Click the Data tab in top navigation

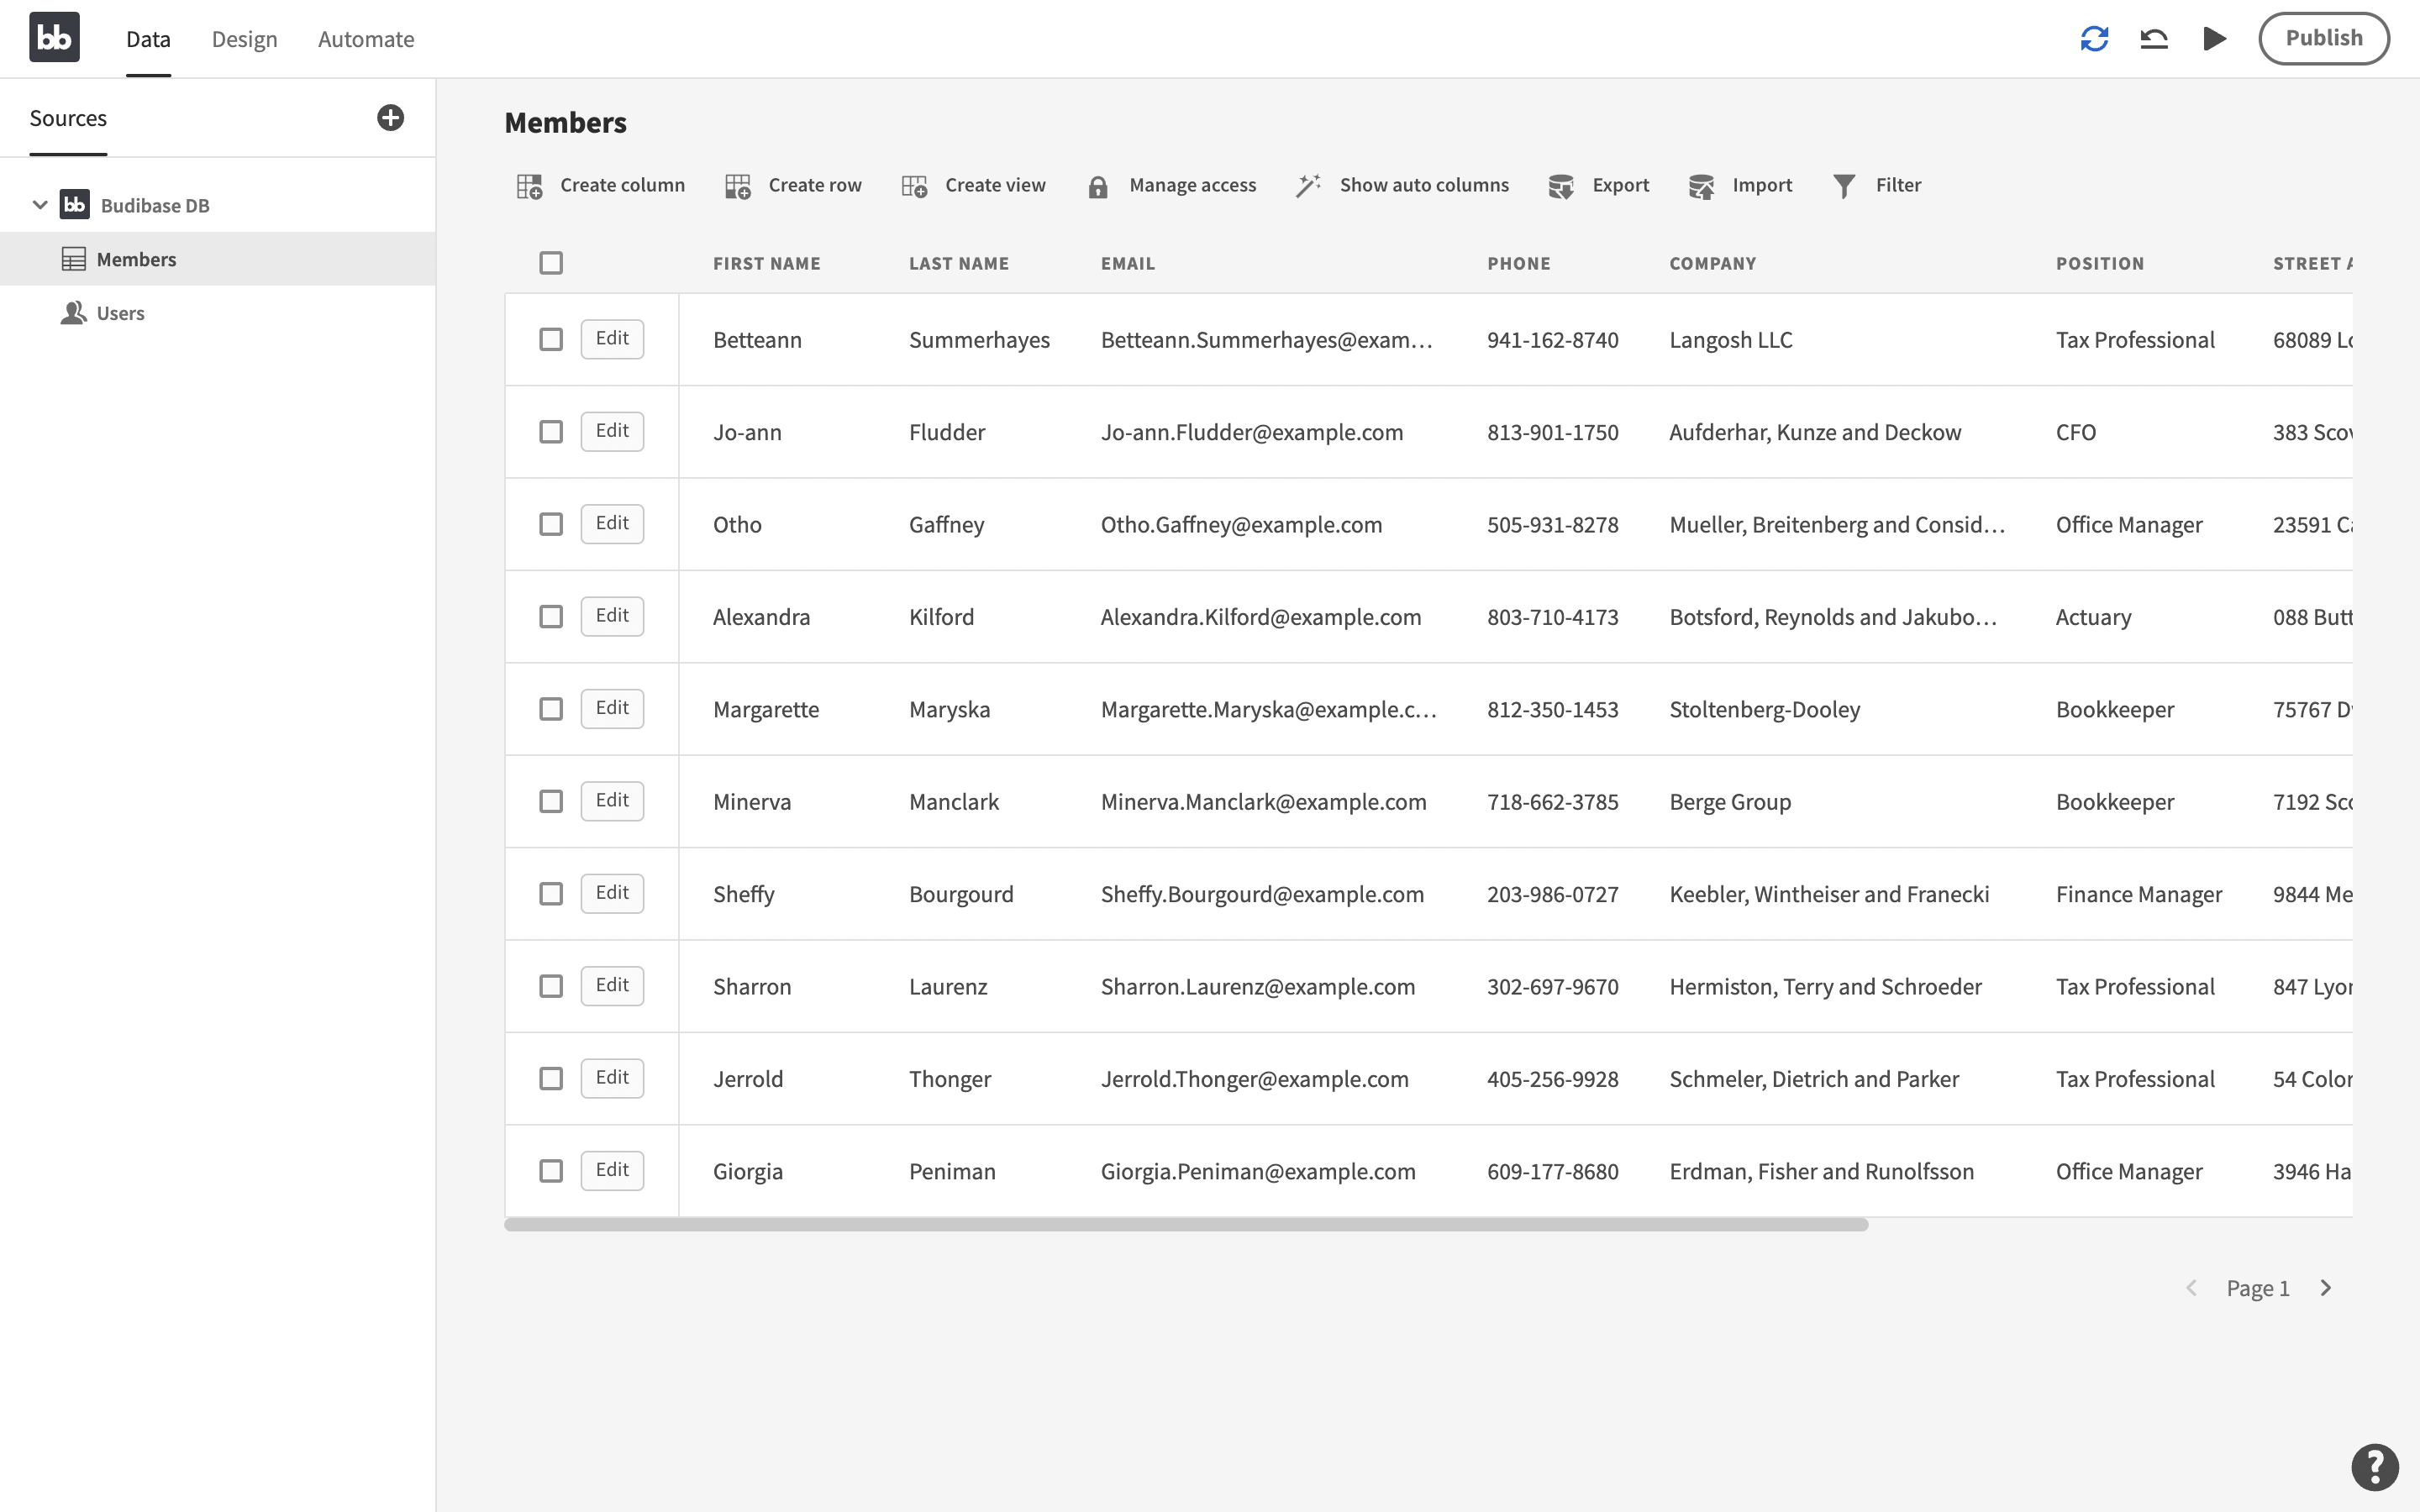(x=148, y=39)
